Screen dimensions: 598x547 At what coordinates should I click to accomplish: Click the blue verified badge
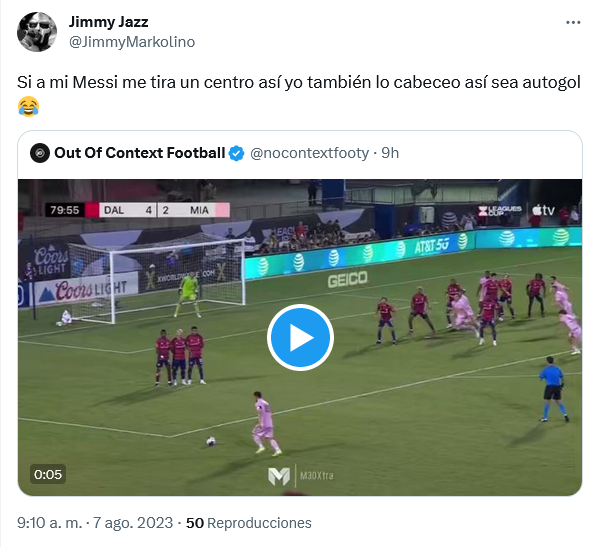tap(236, 153)
